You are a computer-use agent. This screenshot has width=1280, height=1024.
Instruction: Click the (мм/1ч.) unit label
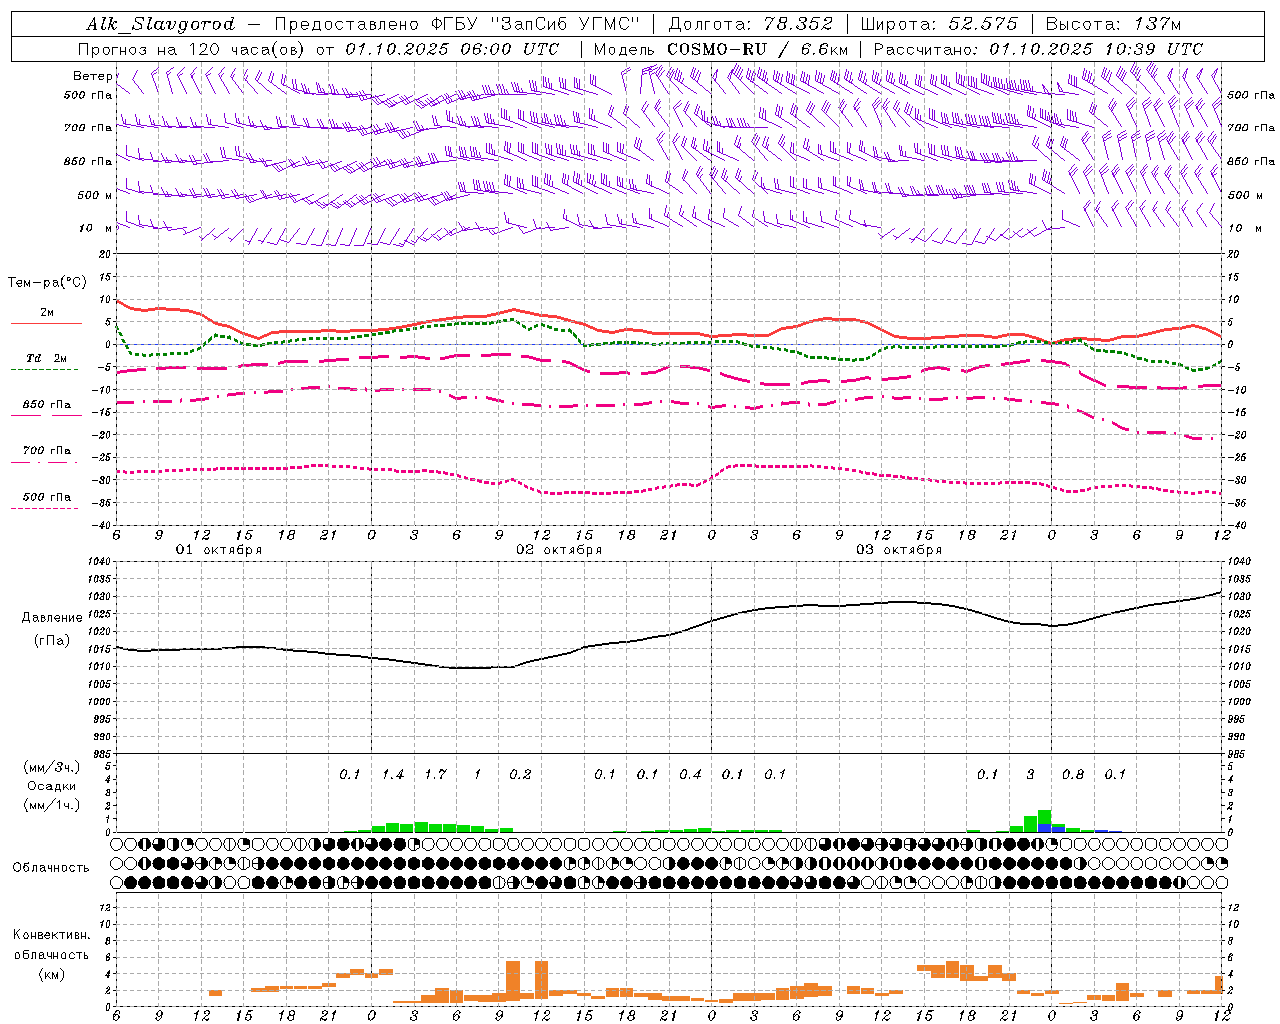[x=52, y=805]
